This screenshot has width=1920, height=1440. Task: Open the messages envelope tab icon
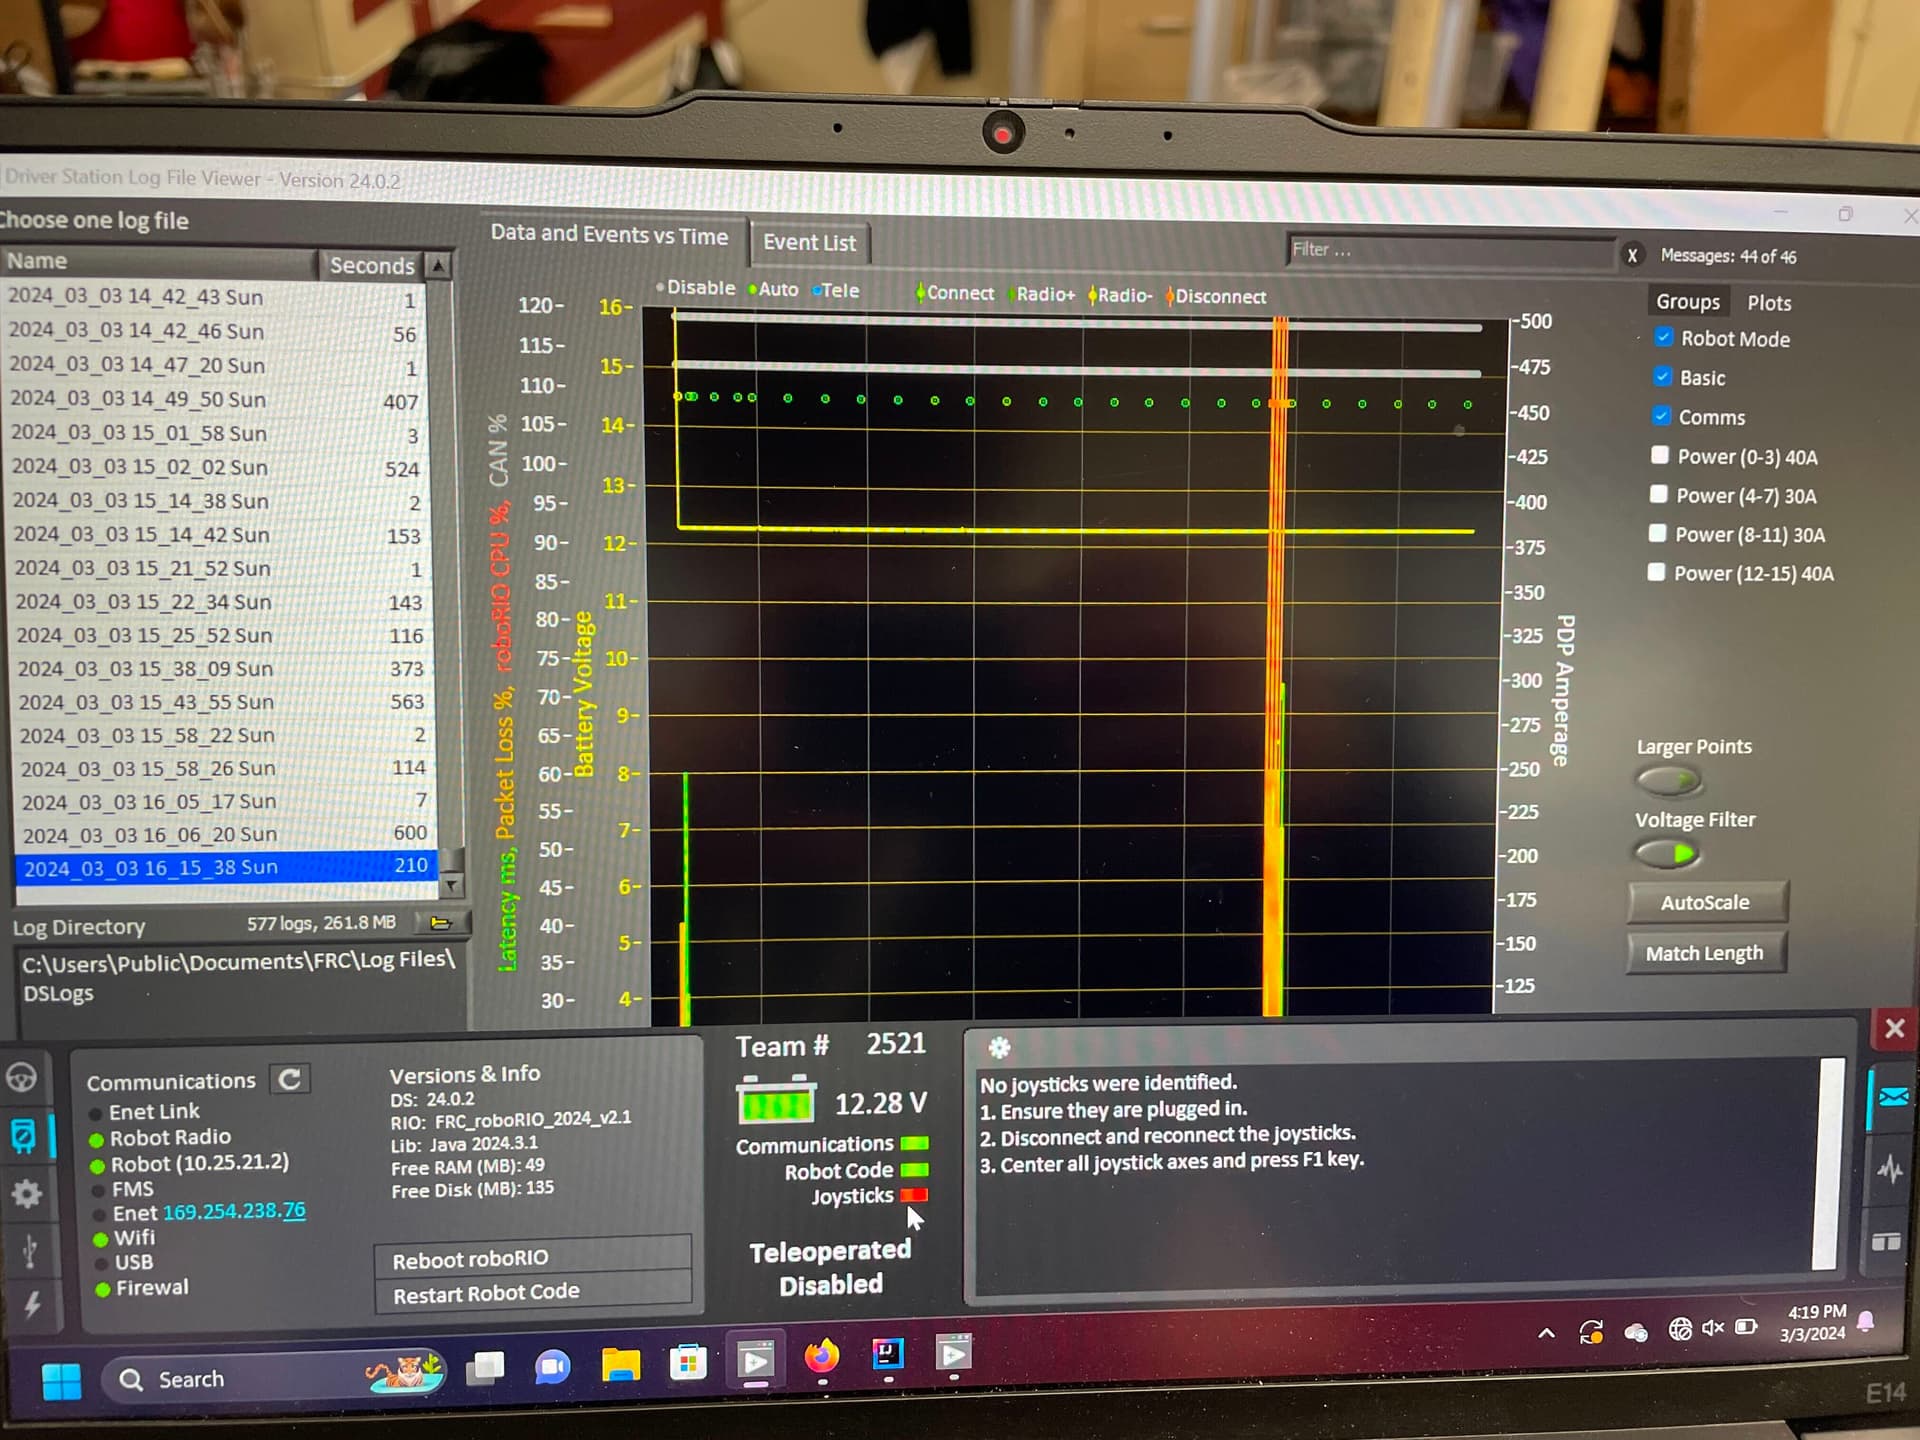(x=1893, y=1097)
